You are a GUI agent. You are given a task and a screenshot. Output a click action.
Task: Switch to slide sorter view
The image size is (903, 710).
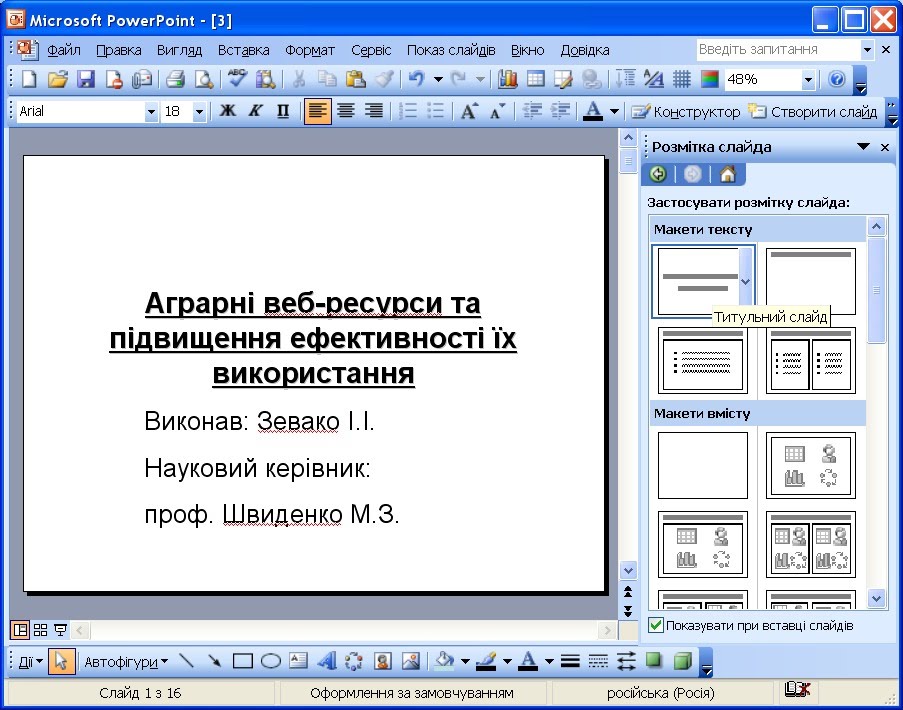point(40,630)
